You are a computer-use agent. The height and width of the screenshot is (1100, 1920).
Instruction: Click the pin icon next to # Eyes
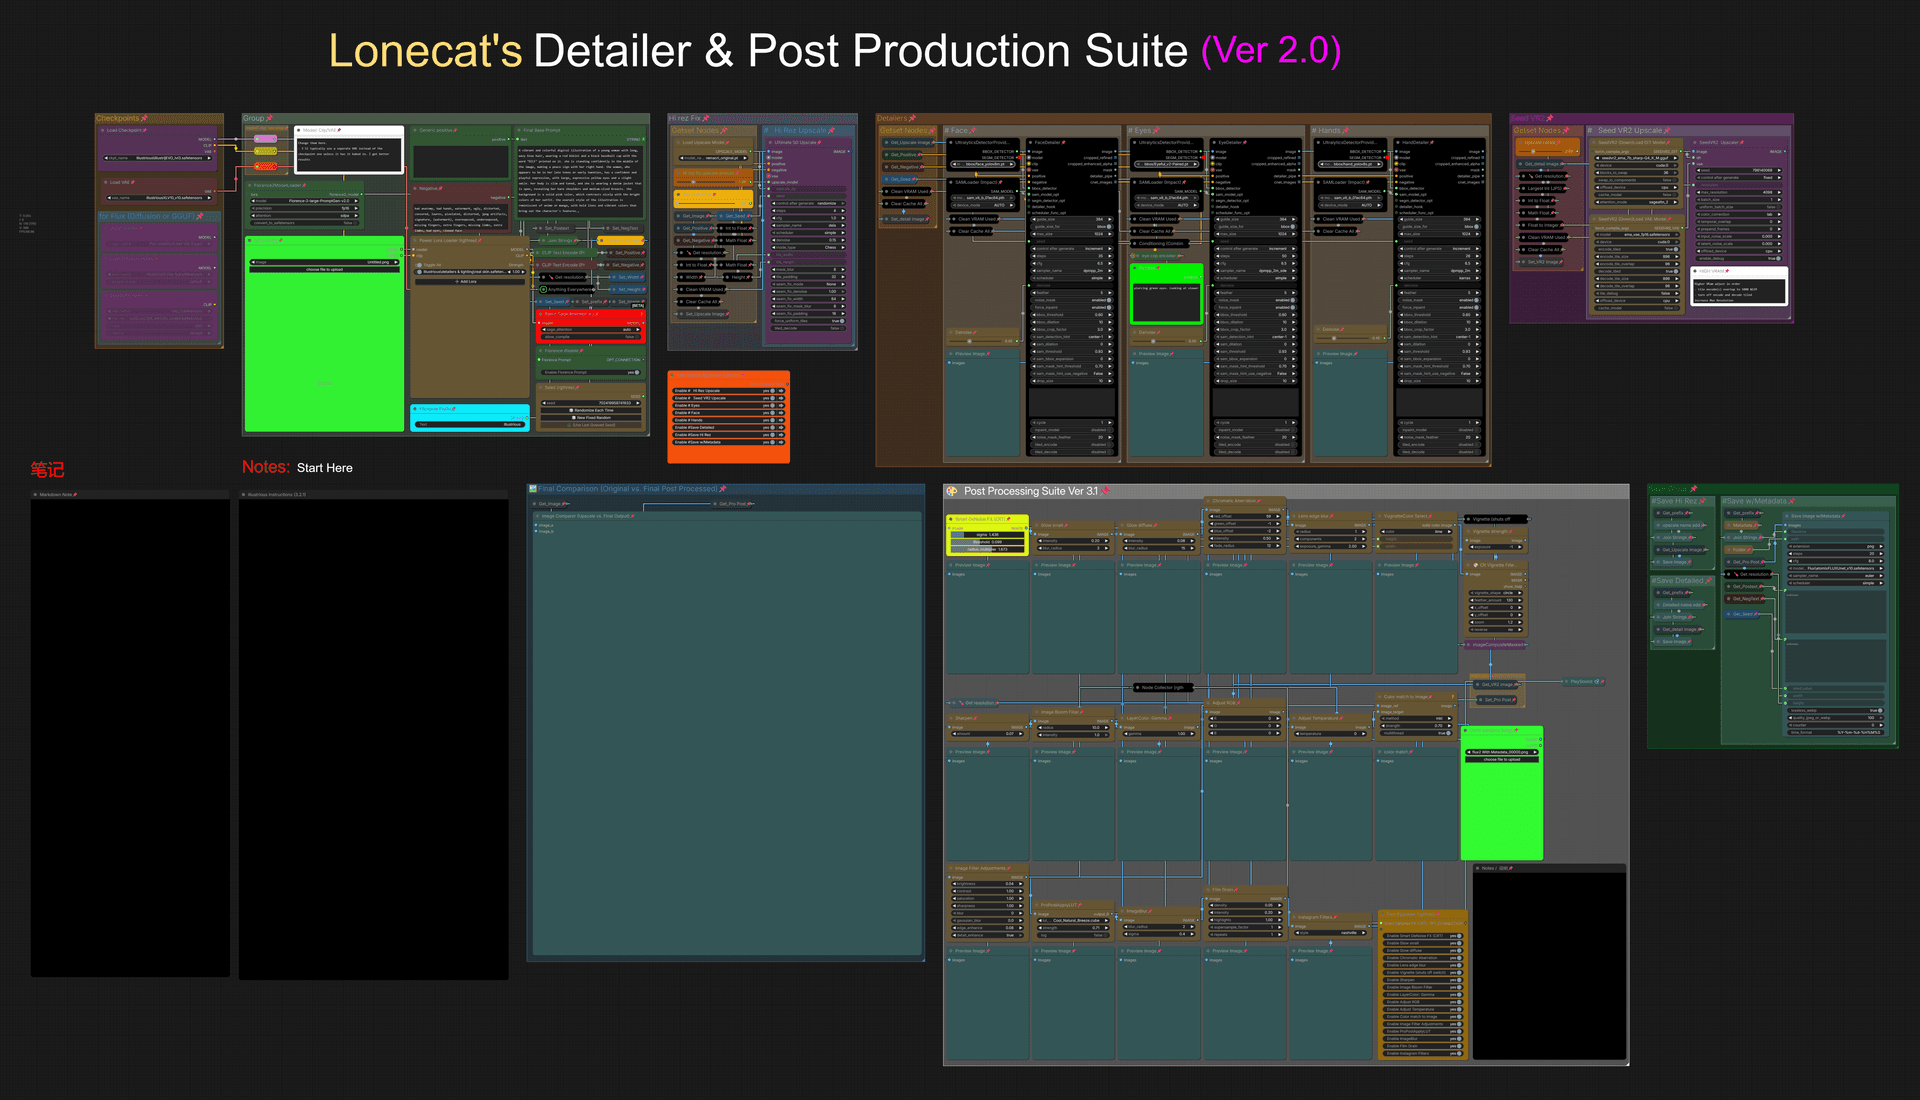click(x=1156, y=130)
